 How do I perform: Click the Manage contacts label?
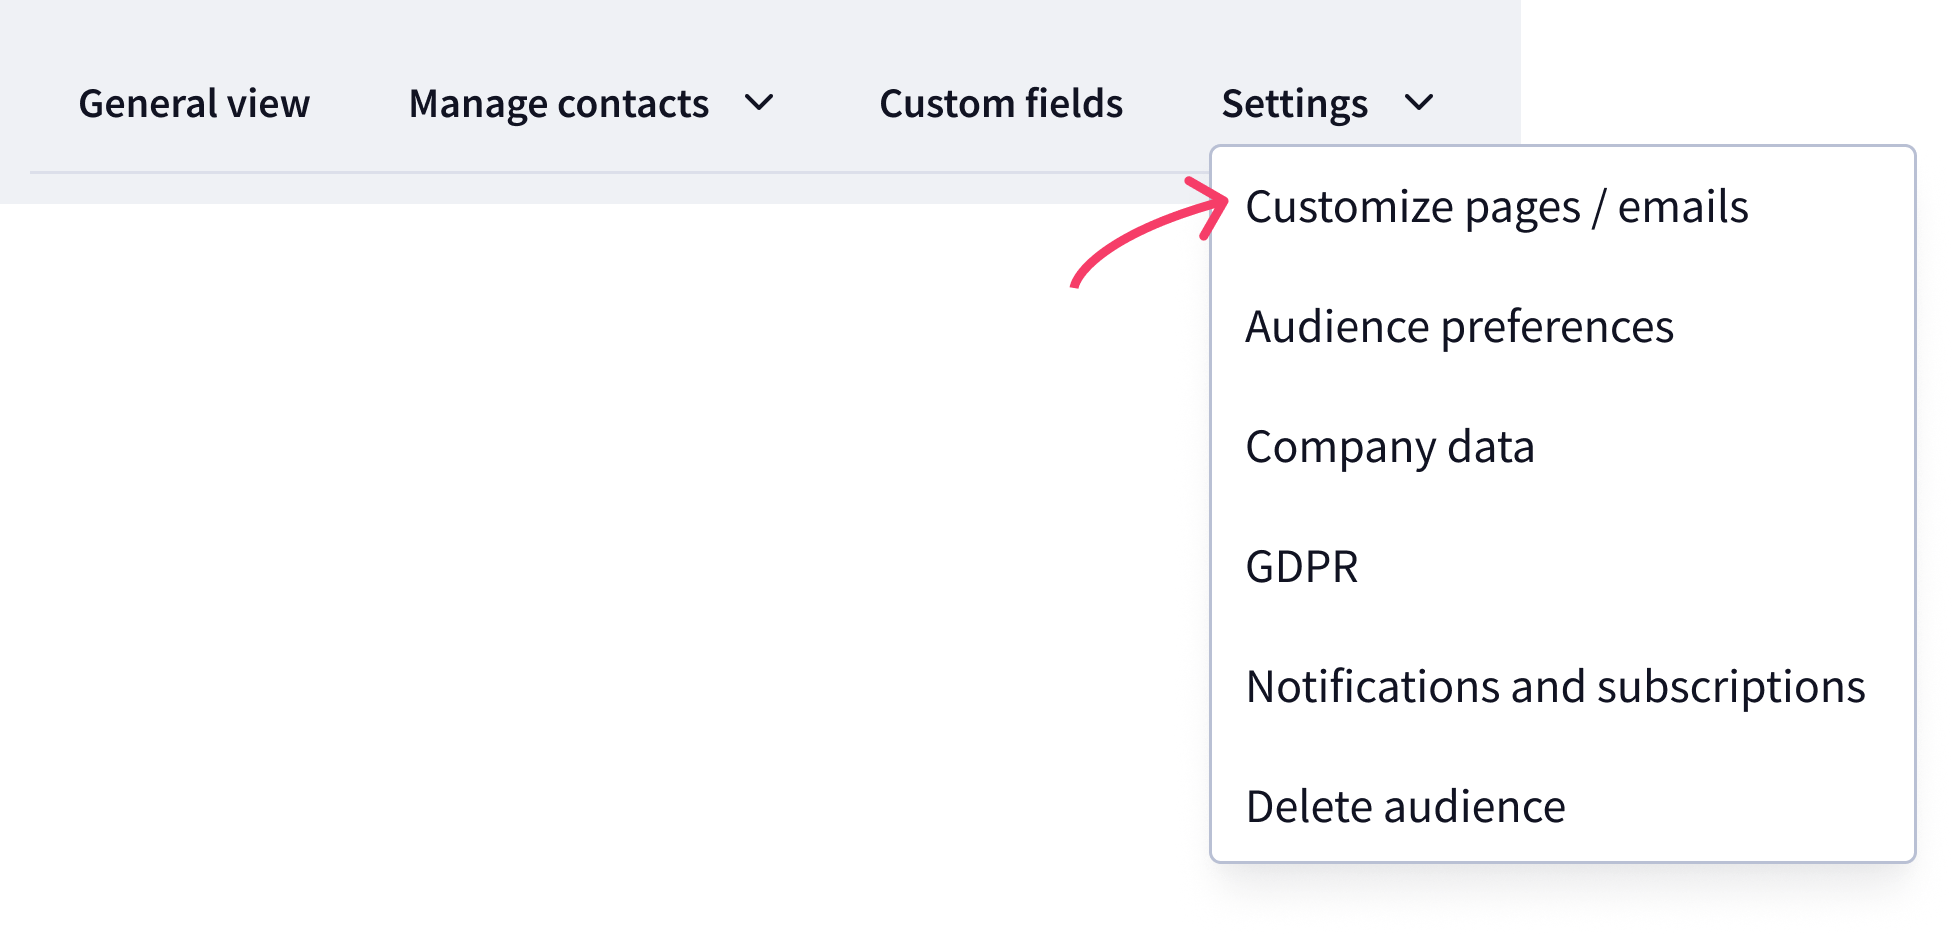(559, 104)
